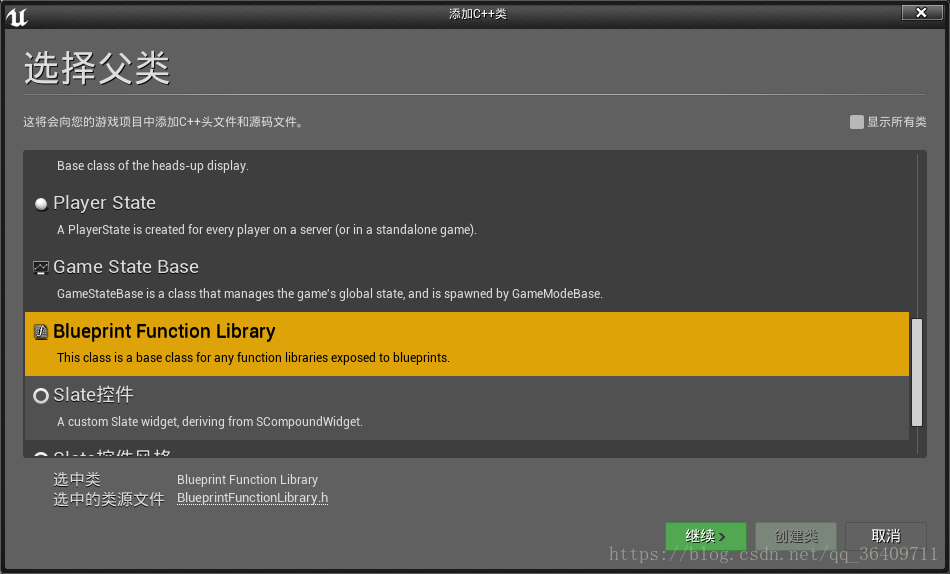The image size is (950, 574).
Task: Click the Player State class icon
Action: (41, 204)
